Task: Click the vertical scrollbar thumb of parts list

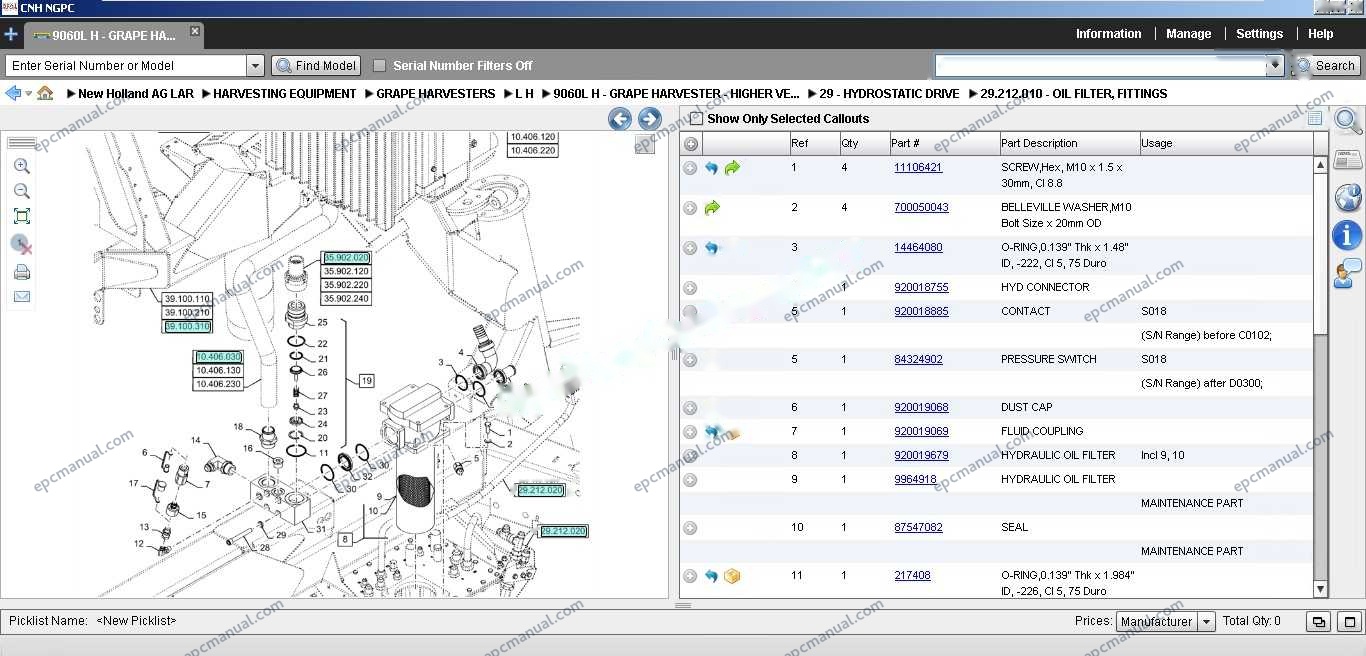Action: pos(1320,254)
